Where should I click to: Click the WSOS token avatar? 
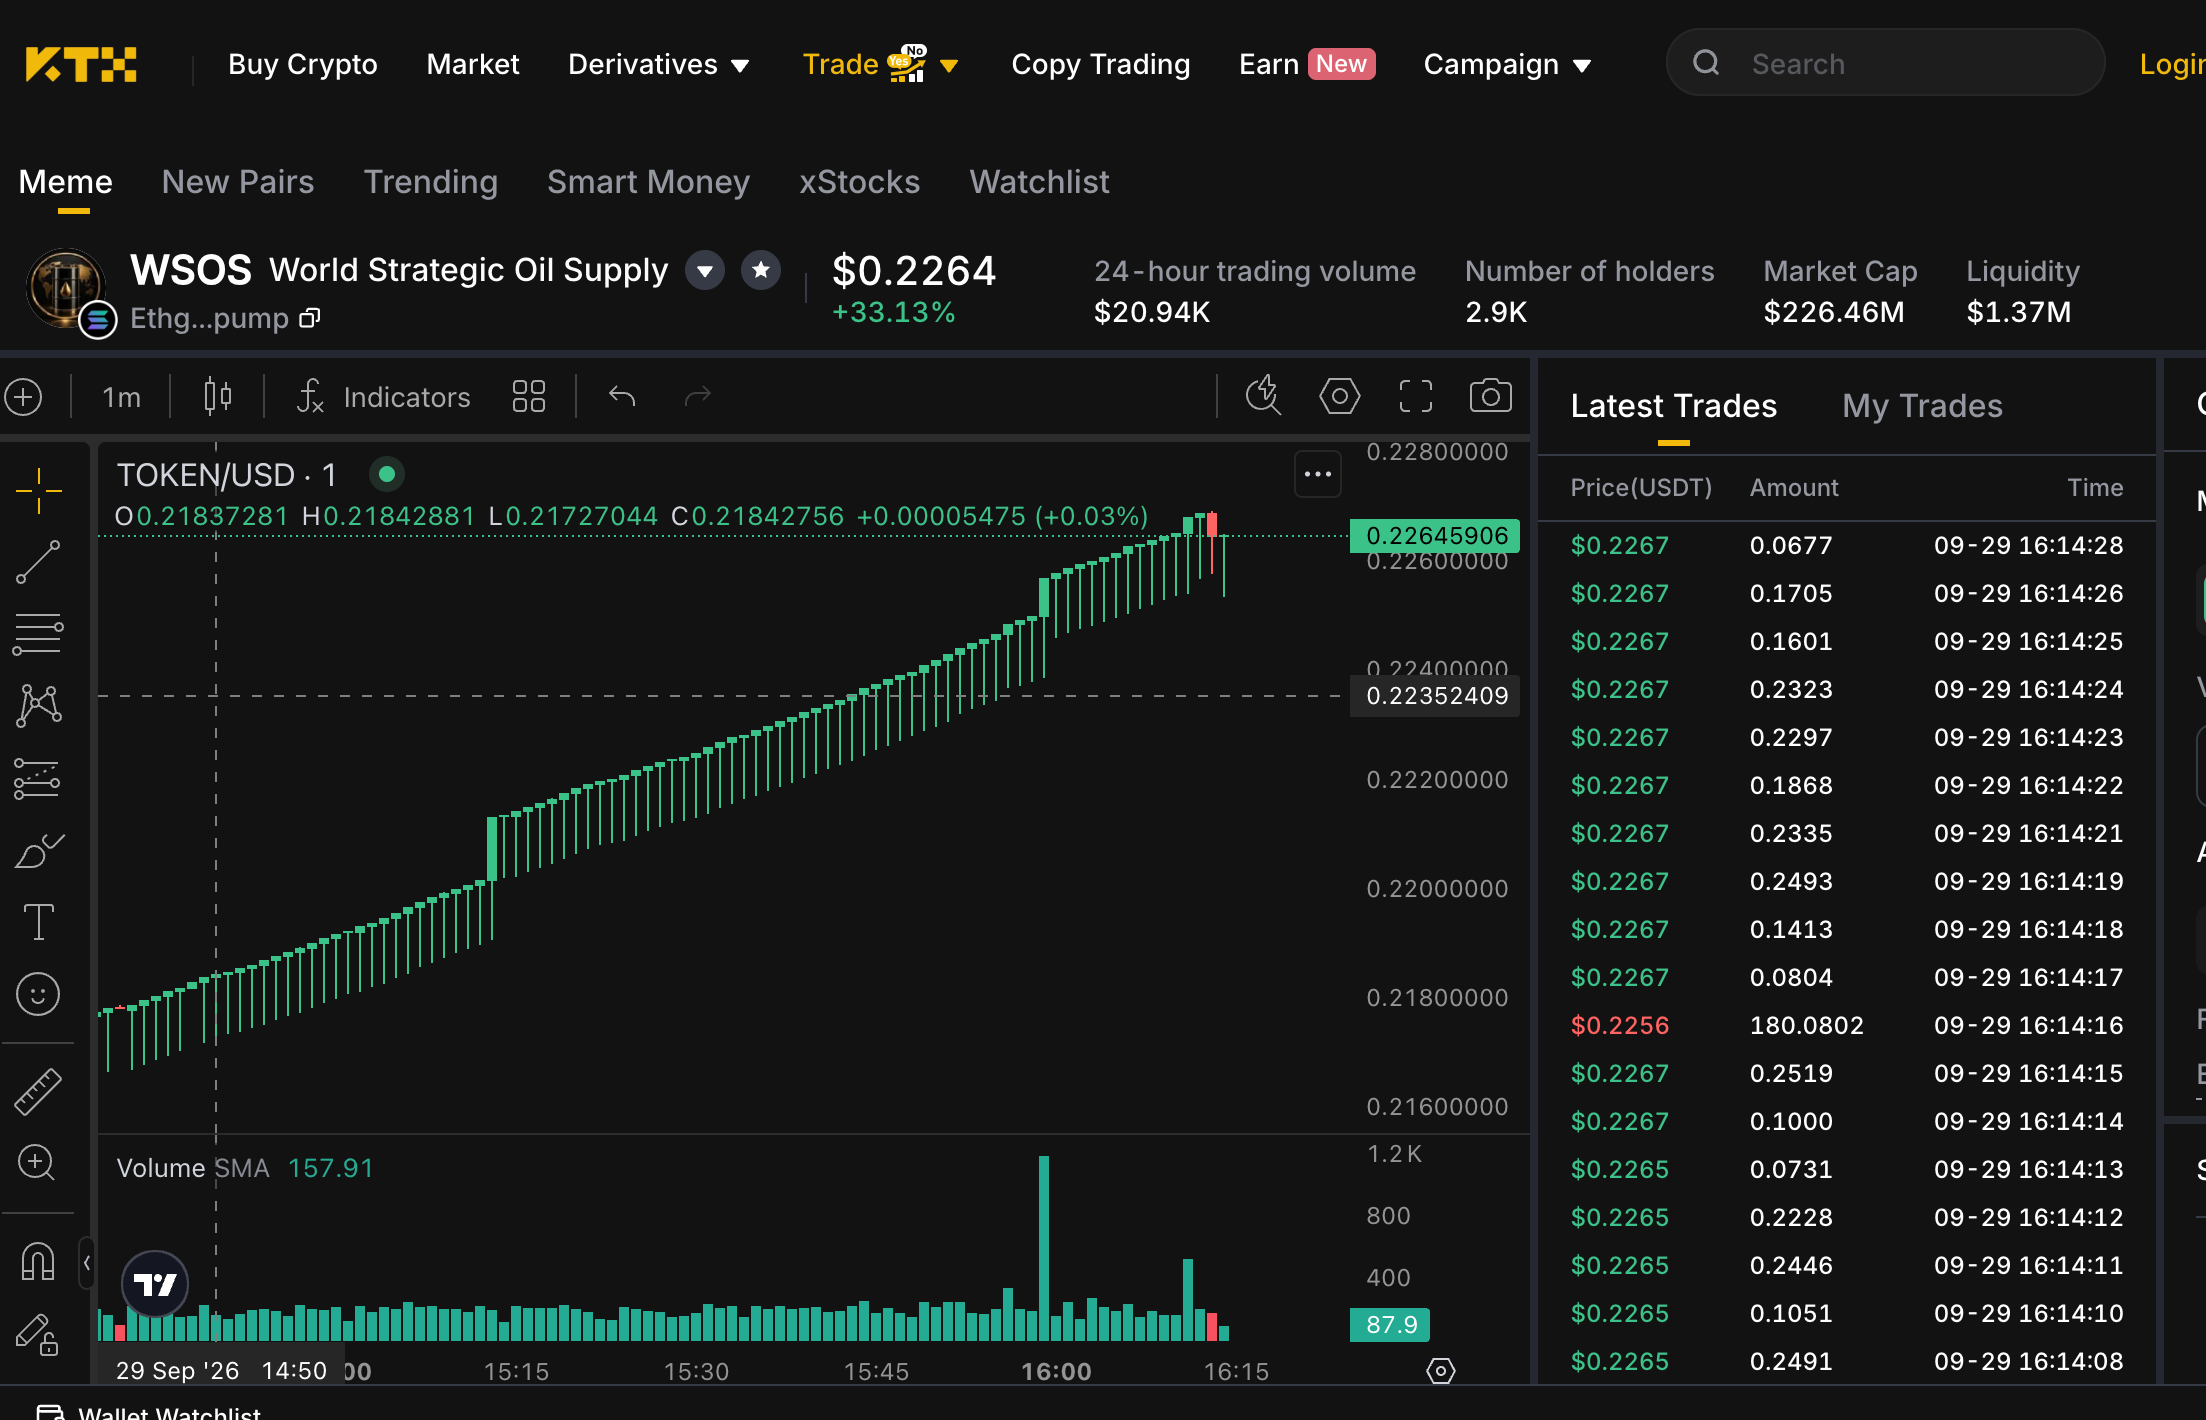(65, 289)
